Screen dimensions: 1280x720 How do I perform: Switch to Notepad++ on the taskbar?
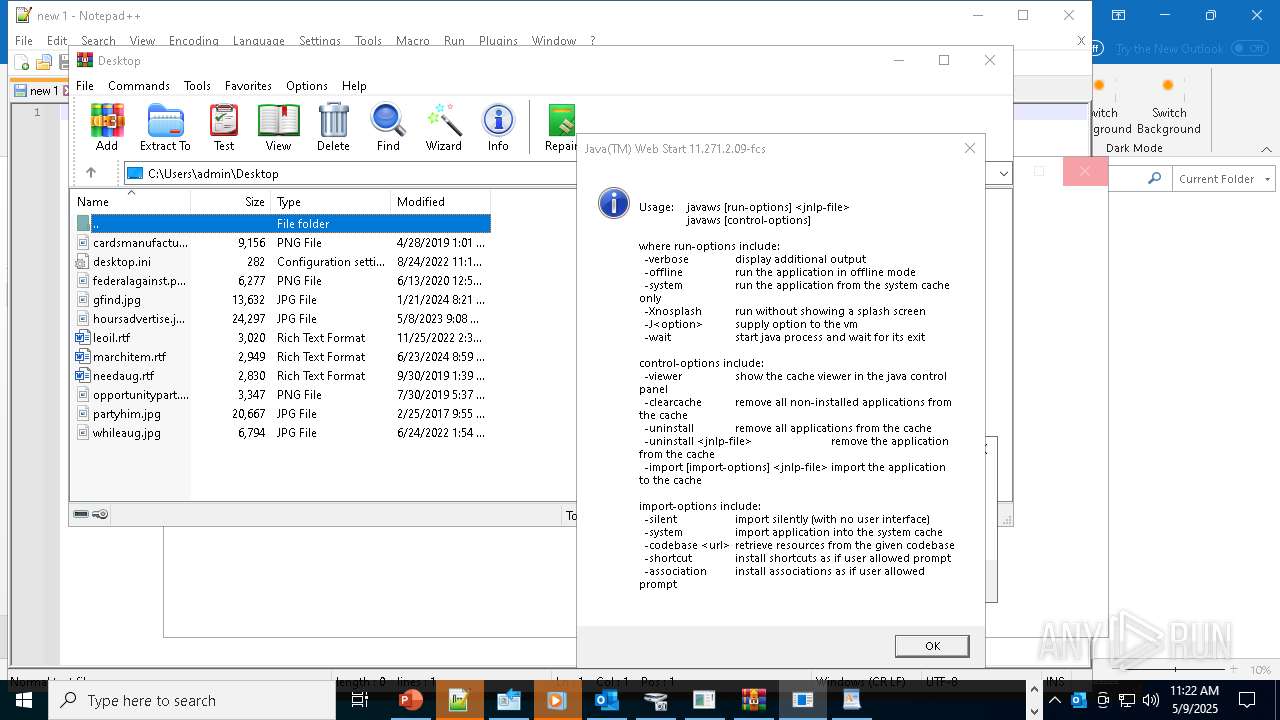tap(459, 700)
